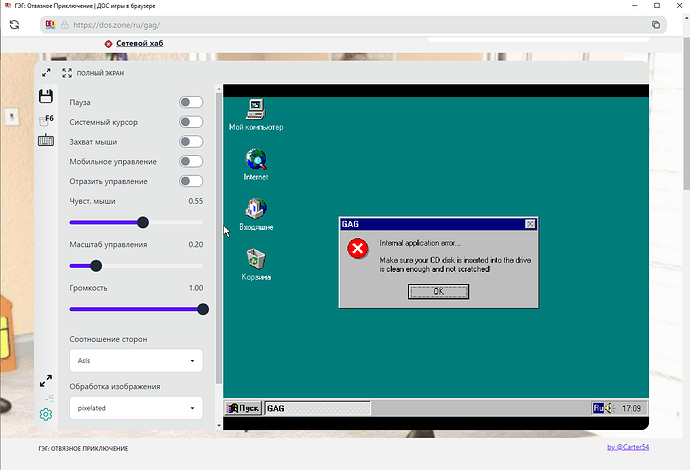The image size is (690, 470).
Task: Open the 'Обработка изображения' pixelated dropdown
Action: [136, 408]
